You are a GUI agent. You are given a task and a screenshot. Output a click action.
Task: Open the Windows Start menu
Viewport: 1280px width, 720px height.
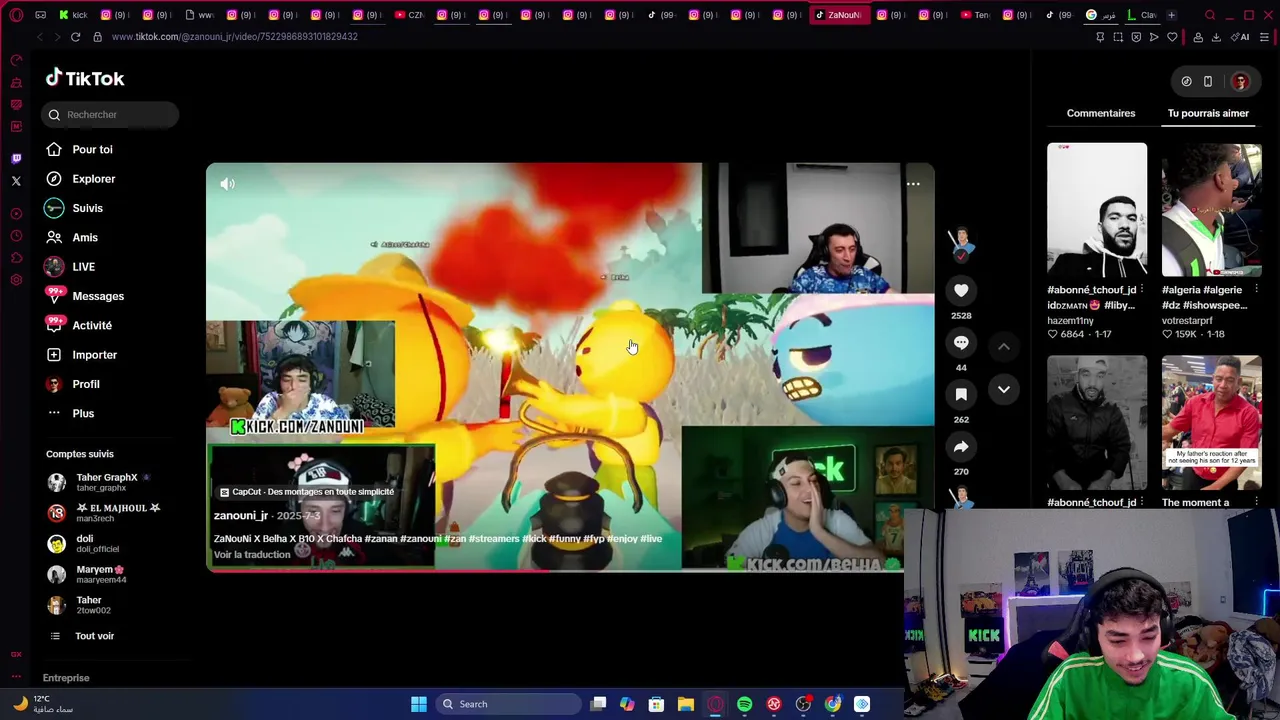419,704
